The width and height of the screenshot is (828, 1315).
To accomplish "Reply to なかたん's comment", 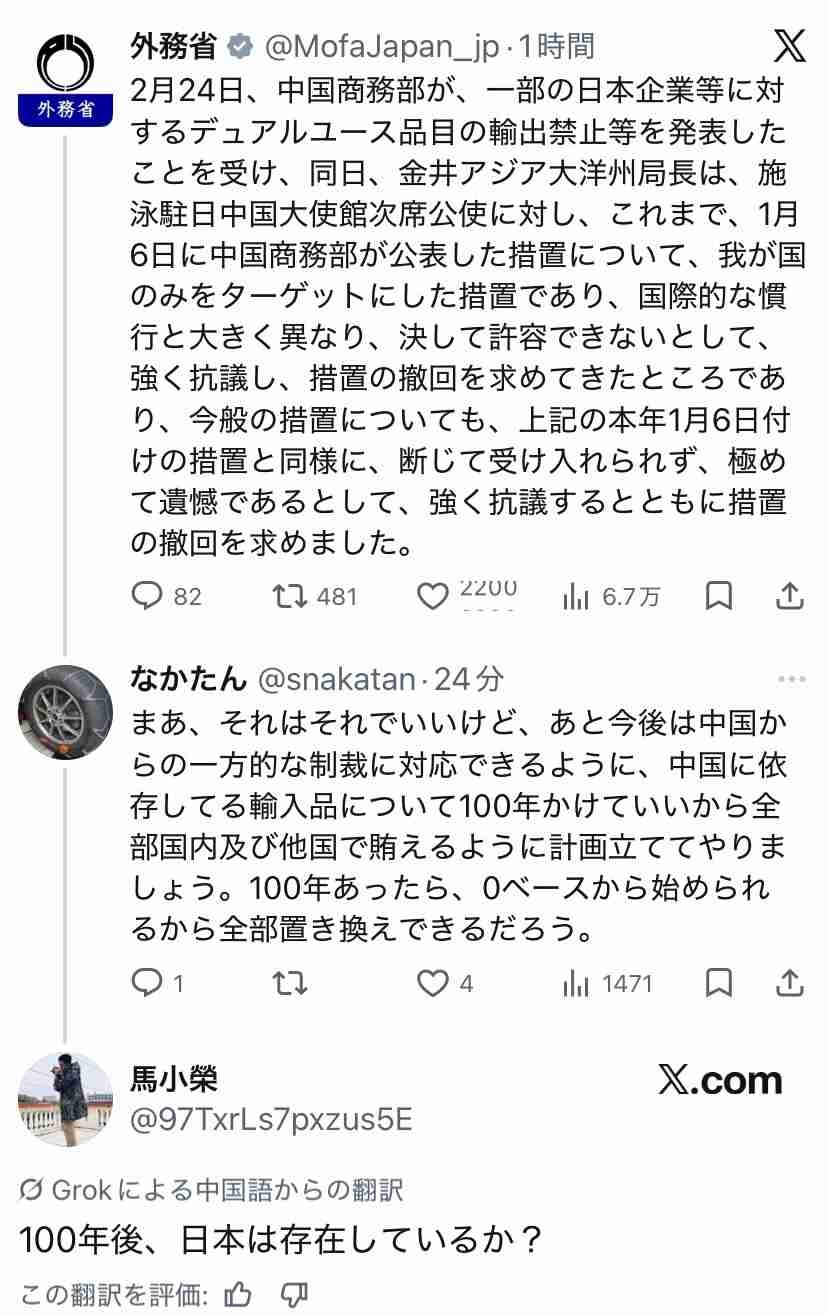I will coord(147,983).
